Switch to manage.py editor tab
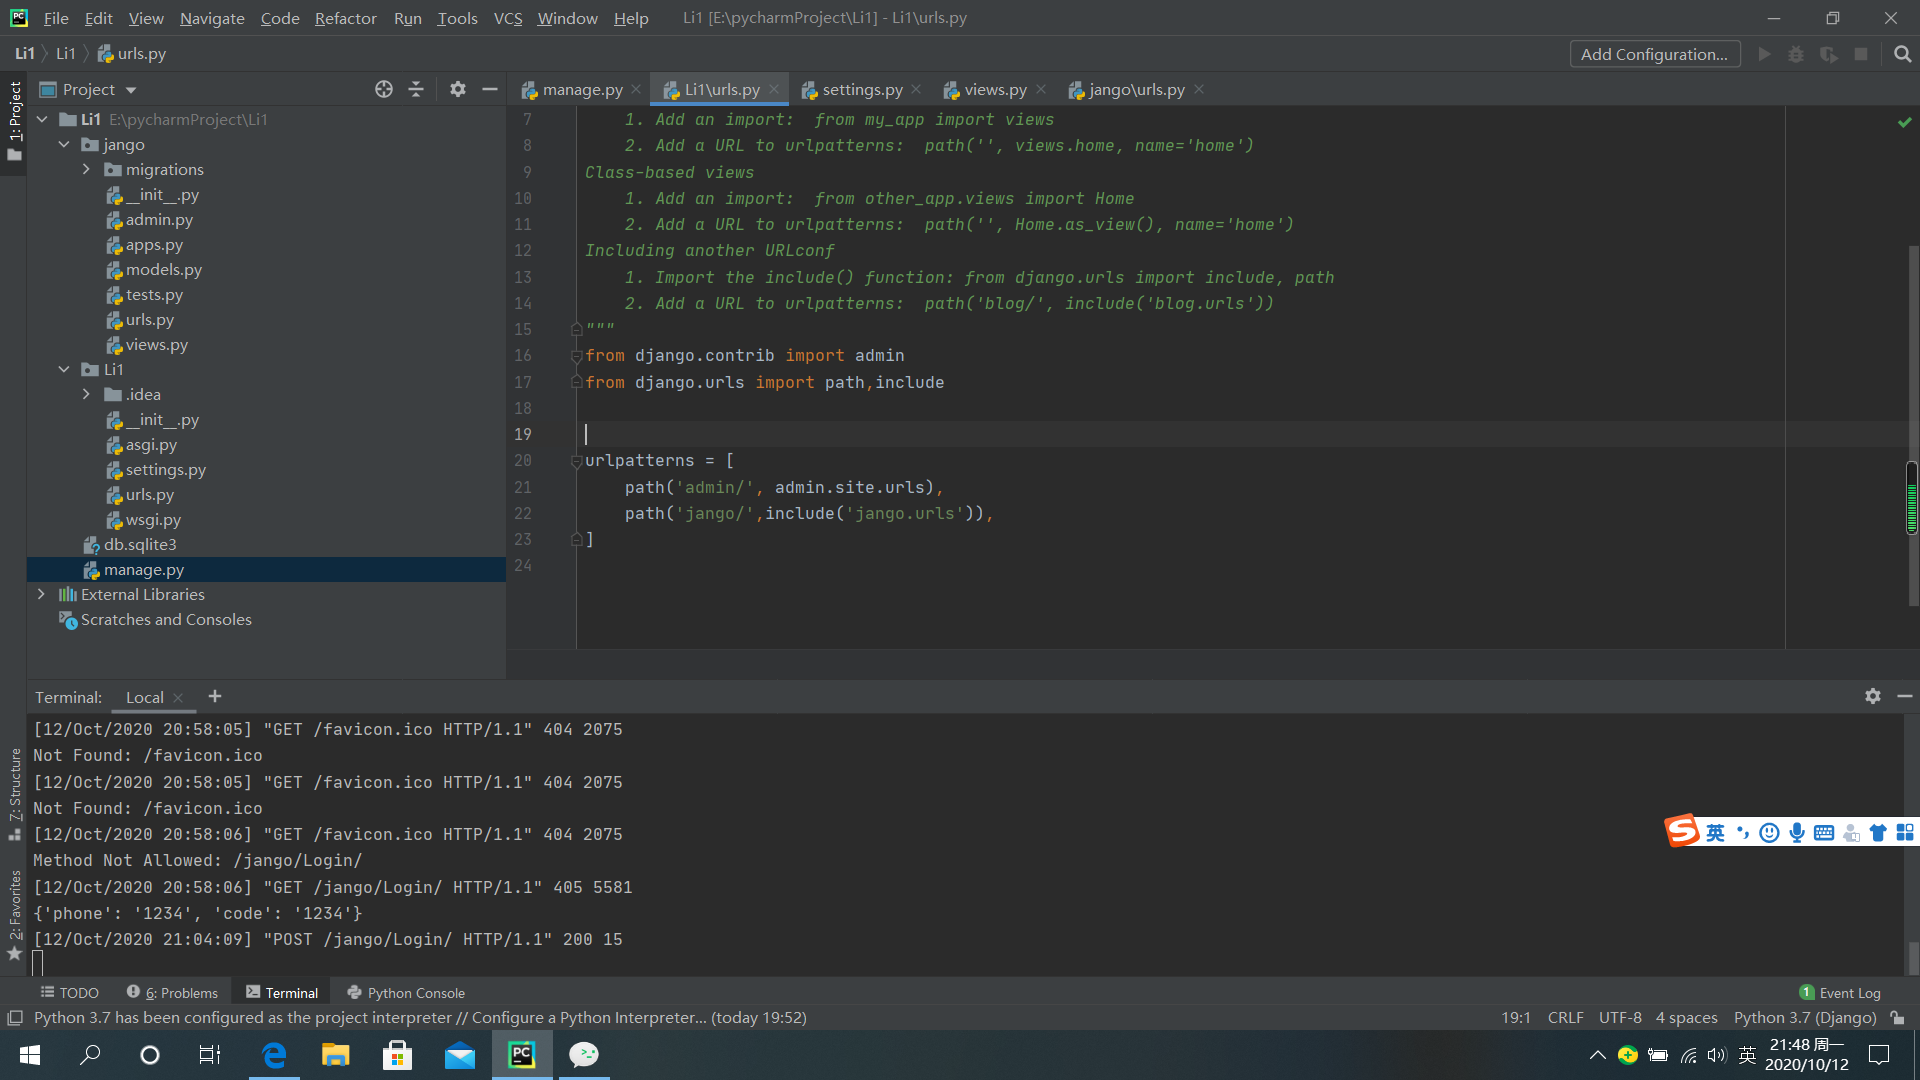This screenshot has width=1920, height=1080. pos(582,90)
